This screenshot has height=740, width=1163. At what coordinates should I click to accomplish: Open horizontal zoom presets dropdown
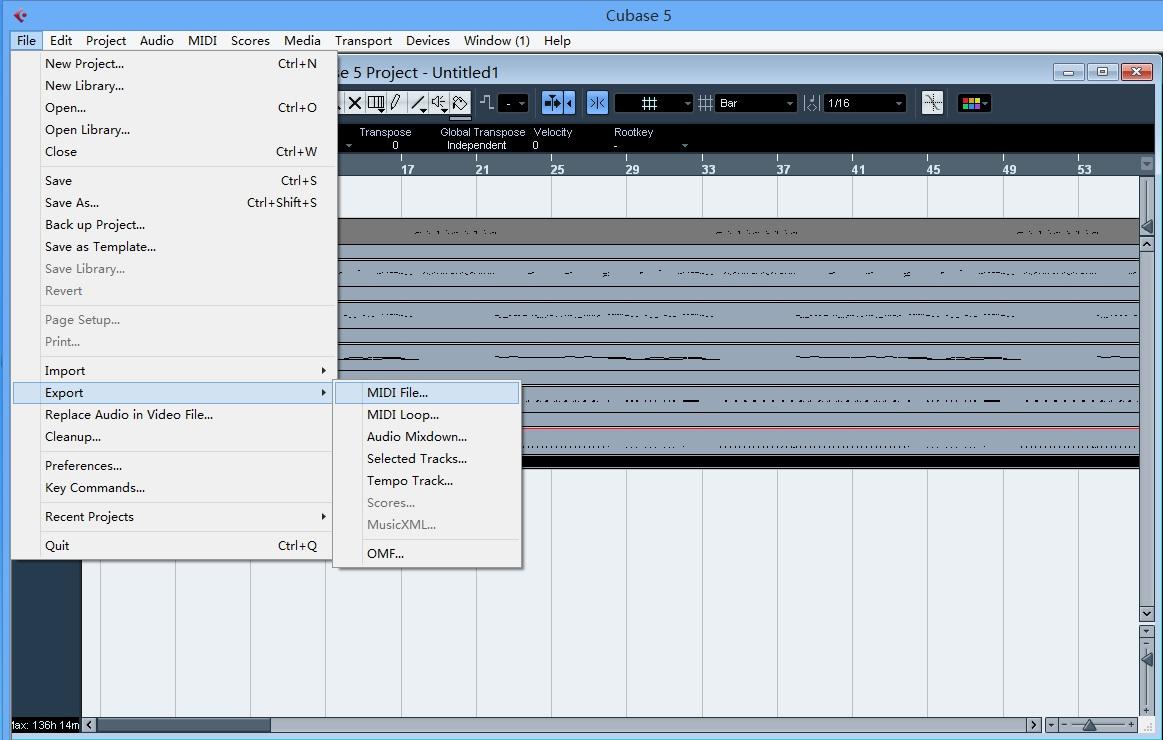1051,724
